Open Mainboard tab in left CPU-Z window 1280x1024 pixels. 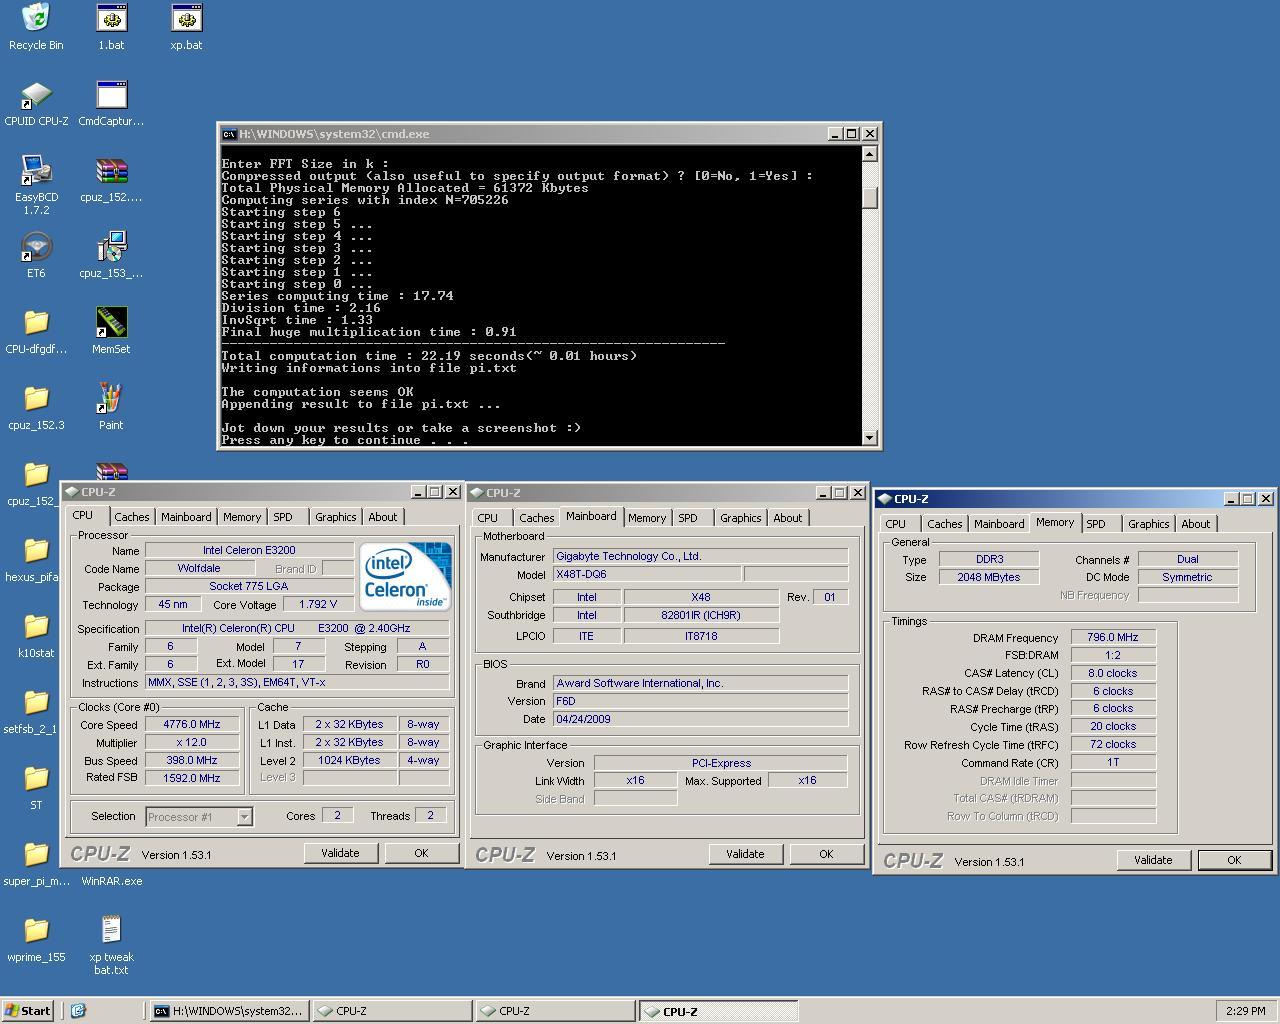pyautogui.click(x=186, y=517)
